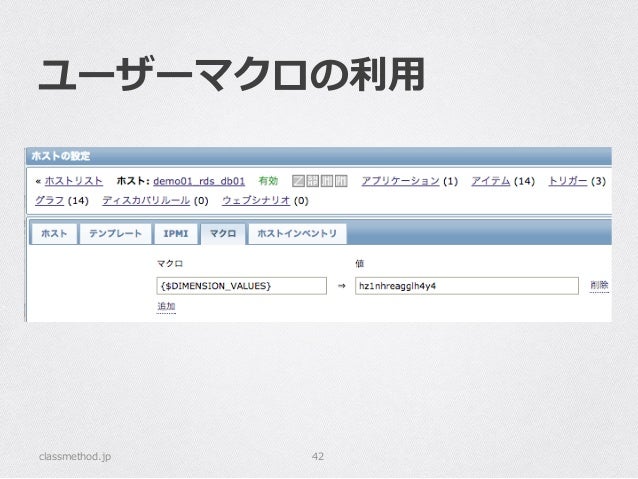Focus the {$DIMENSION_VALUES} macro name field
The width and height of the screenshot is (638, 479).
pos(241,286)
